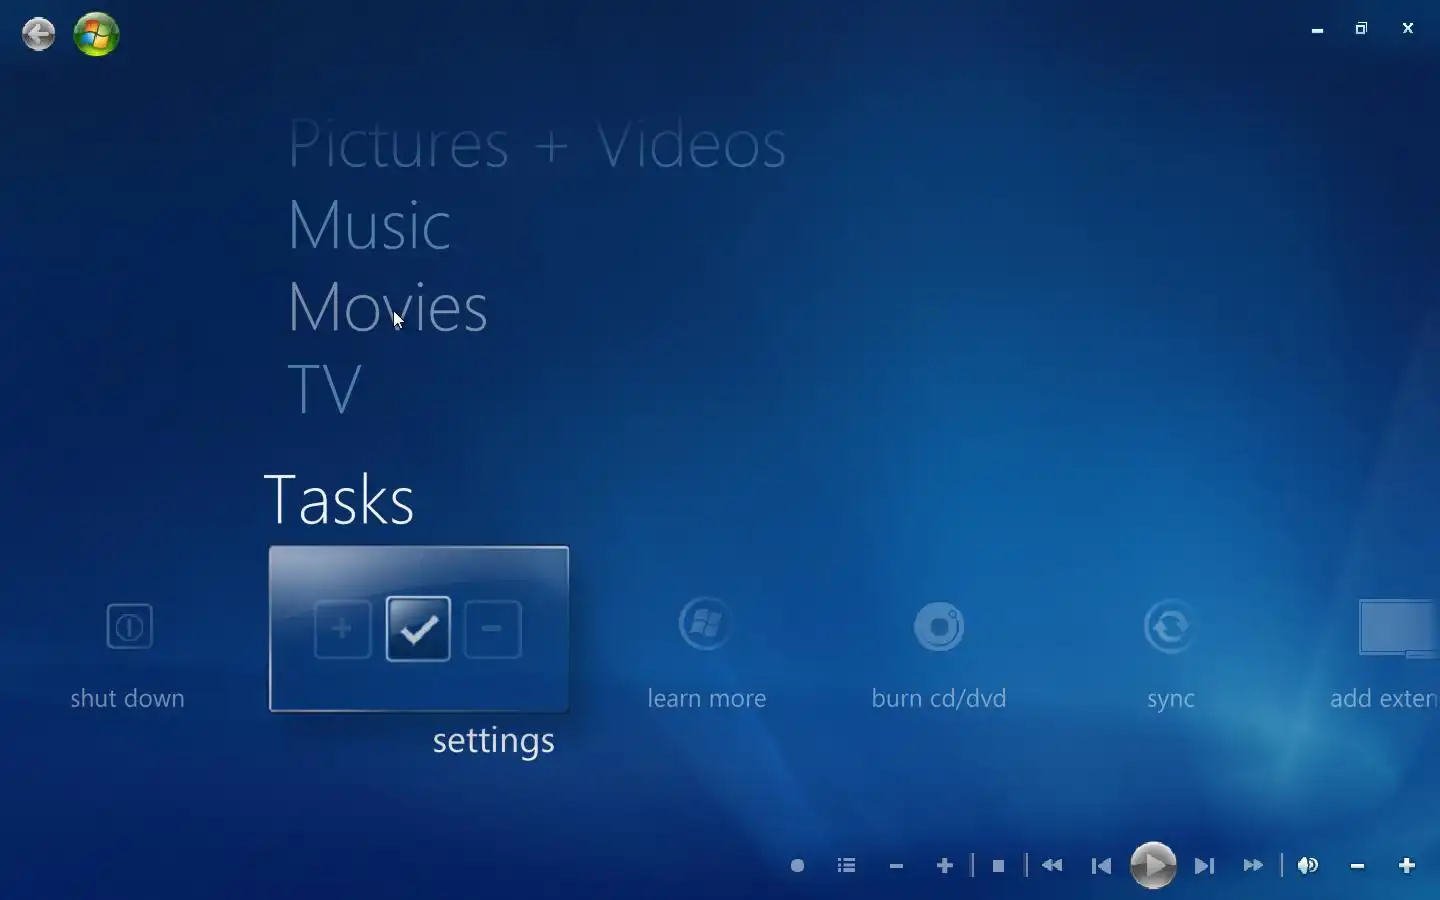The image size is (1440, 900).
Task: Open the TV menu
Action: pos(324,389)
